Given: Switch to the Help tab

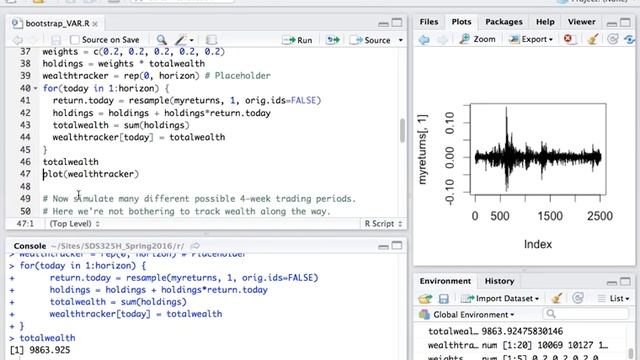Looking at the screenshot, I should (x=545, y=22).
